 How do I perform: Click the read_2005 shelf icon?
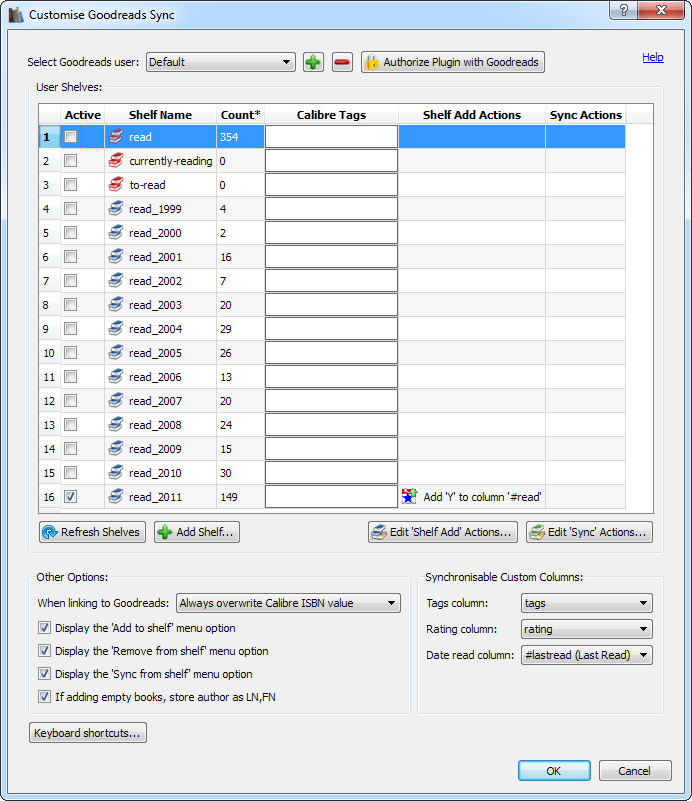(x=116, y=352)
